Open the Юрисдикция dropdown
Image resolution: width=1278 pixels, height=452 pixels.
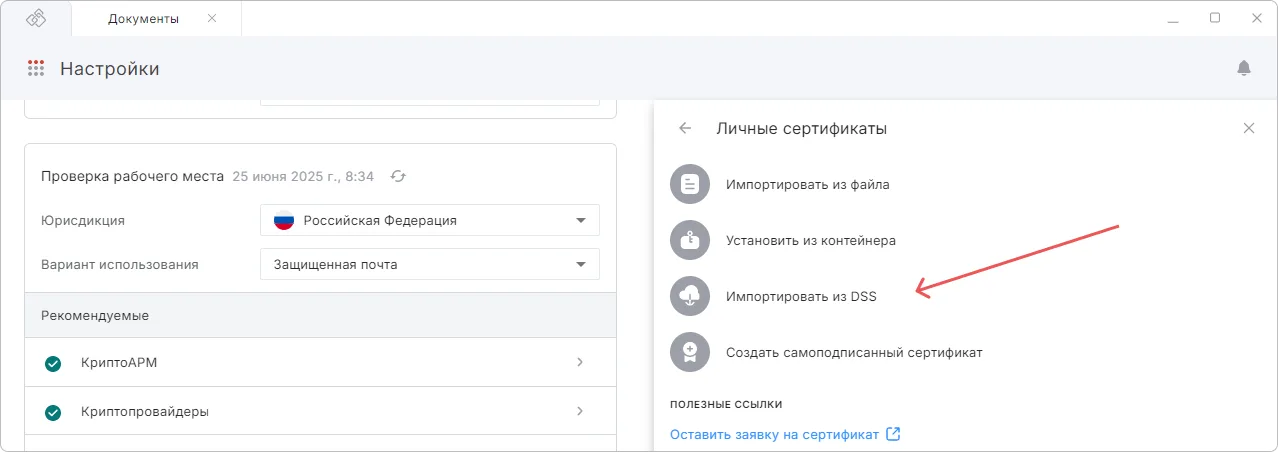(x=430, y=220)
